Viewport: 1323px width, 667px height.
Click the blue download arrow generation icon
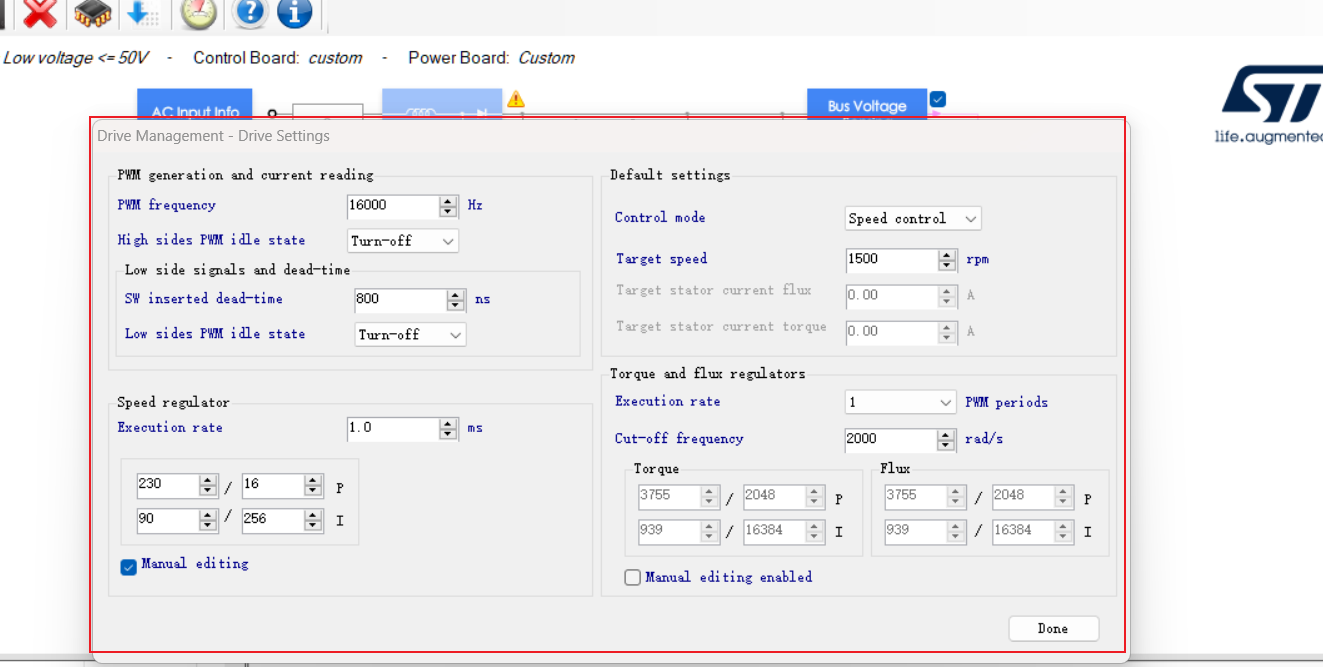point(143,13)
